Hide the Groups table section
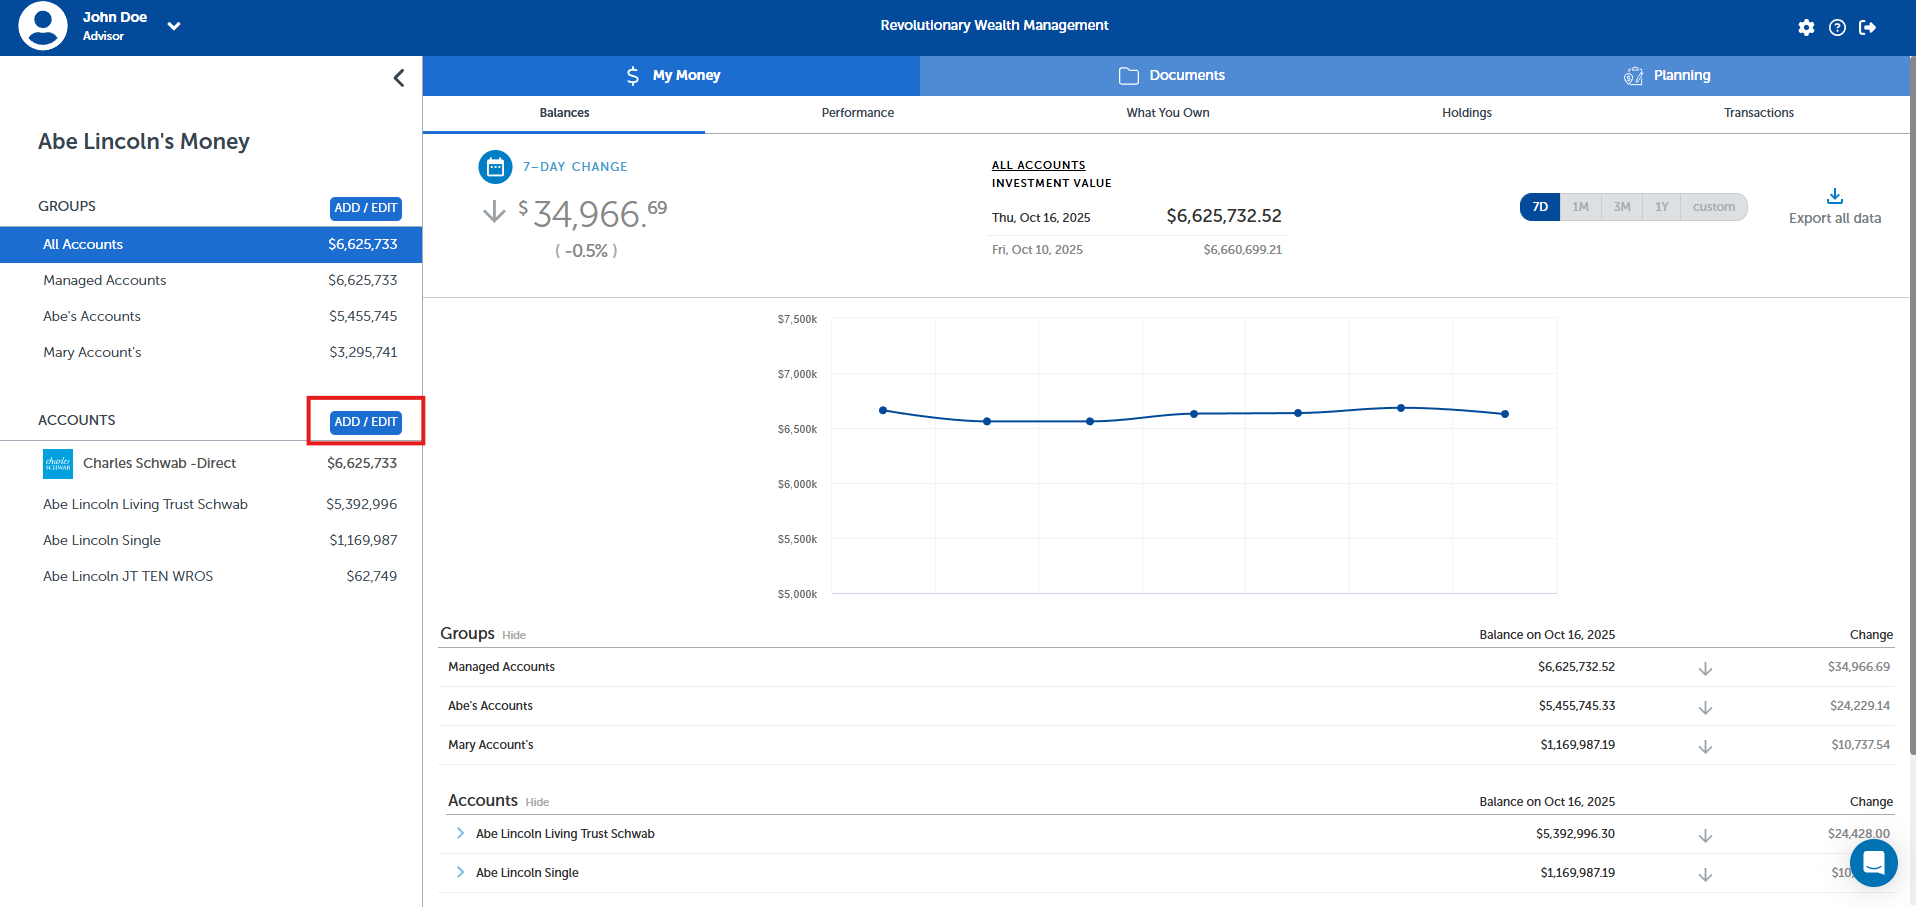1916x907 pixels. pyautogui.click(x=514, y=635)
